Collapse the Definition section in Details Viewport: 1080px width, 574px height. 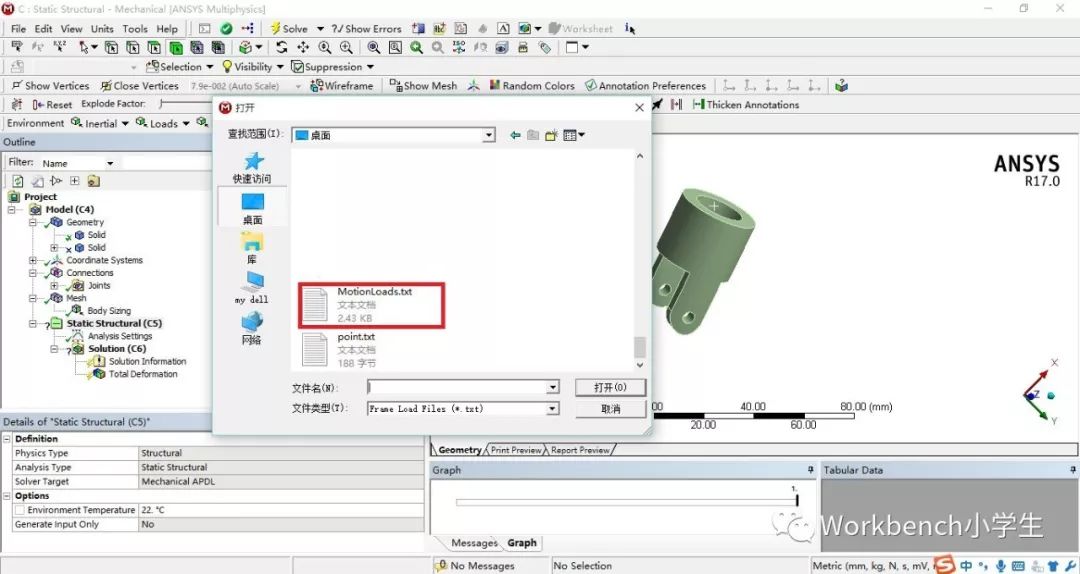(x=7, y=438)
